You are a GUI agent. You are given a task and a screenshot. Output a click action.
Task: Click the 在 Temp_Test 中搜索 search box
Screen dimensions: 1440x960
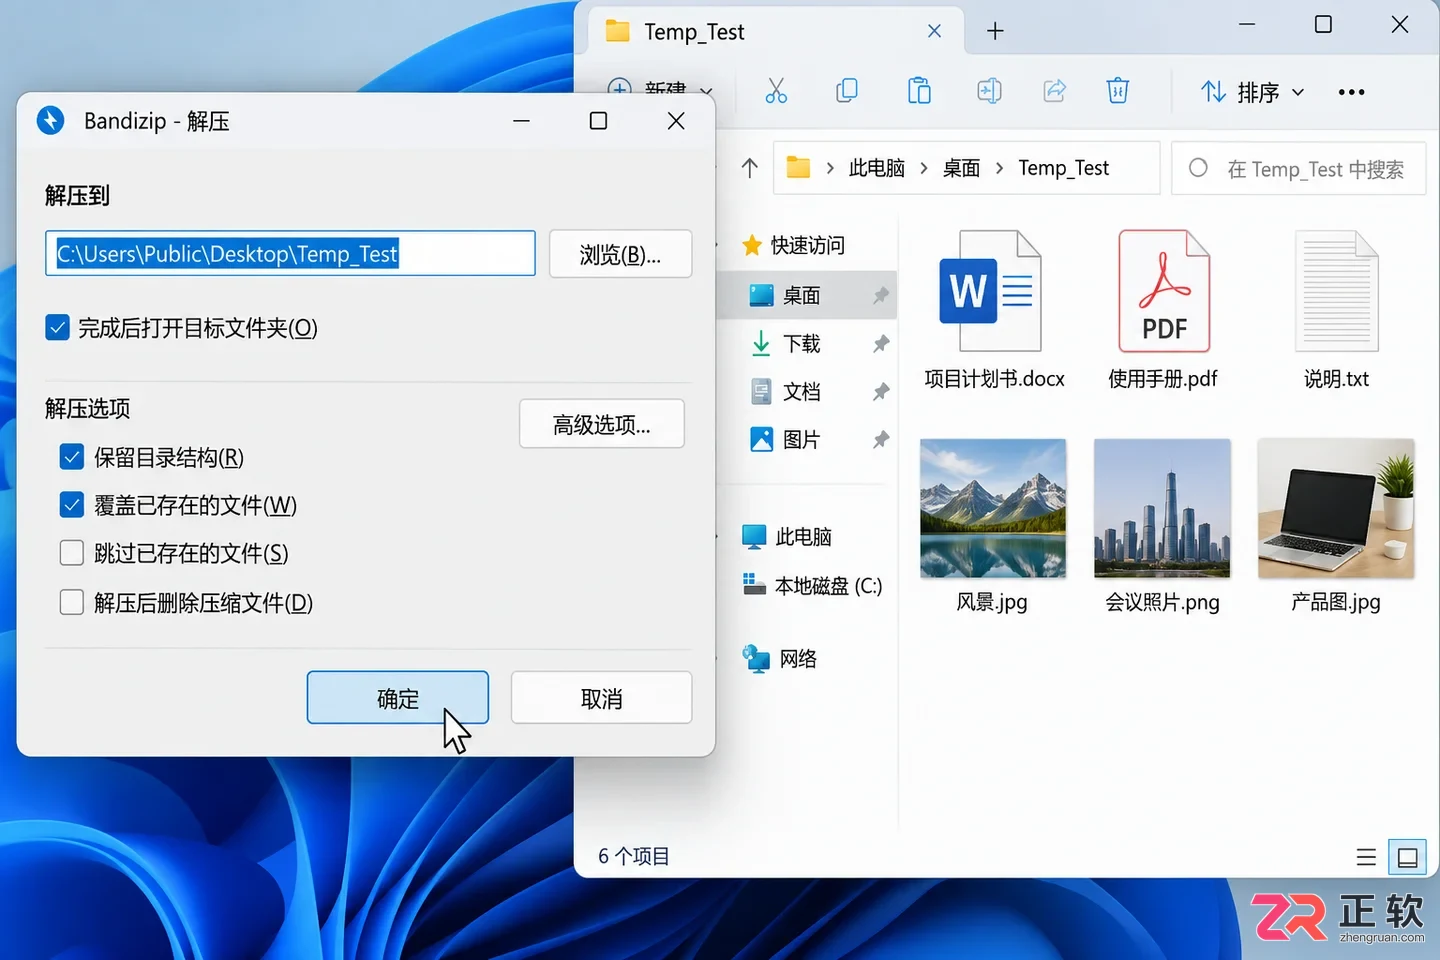point(1298,168)
